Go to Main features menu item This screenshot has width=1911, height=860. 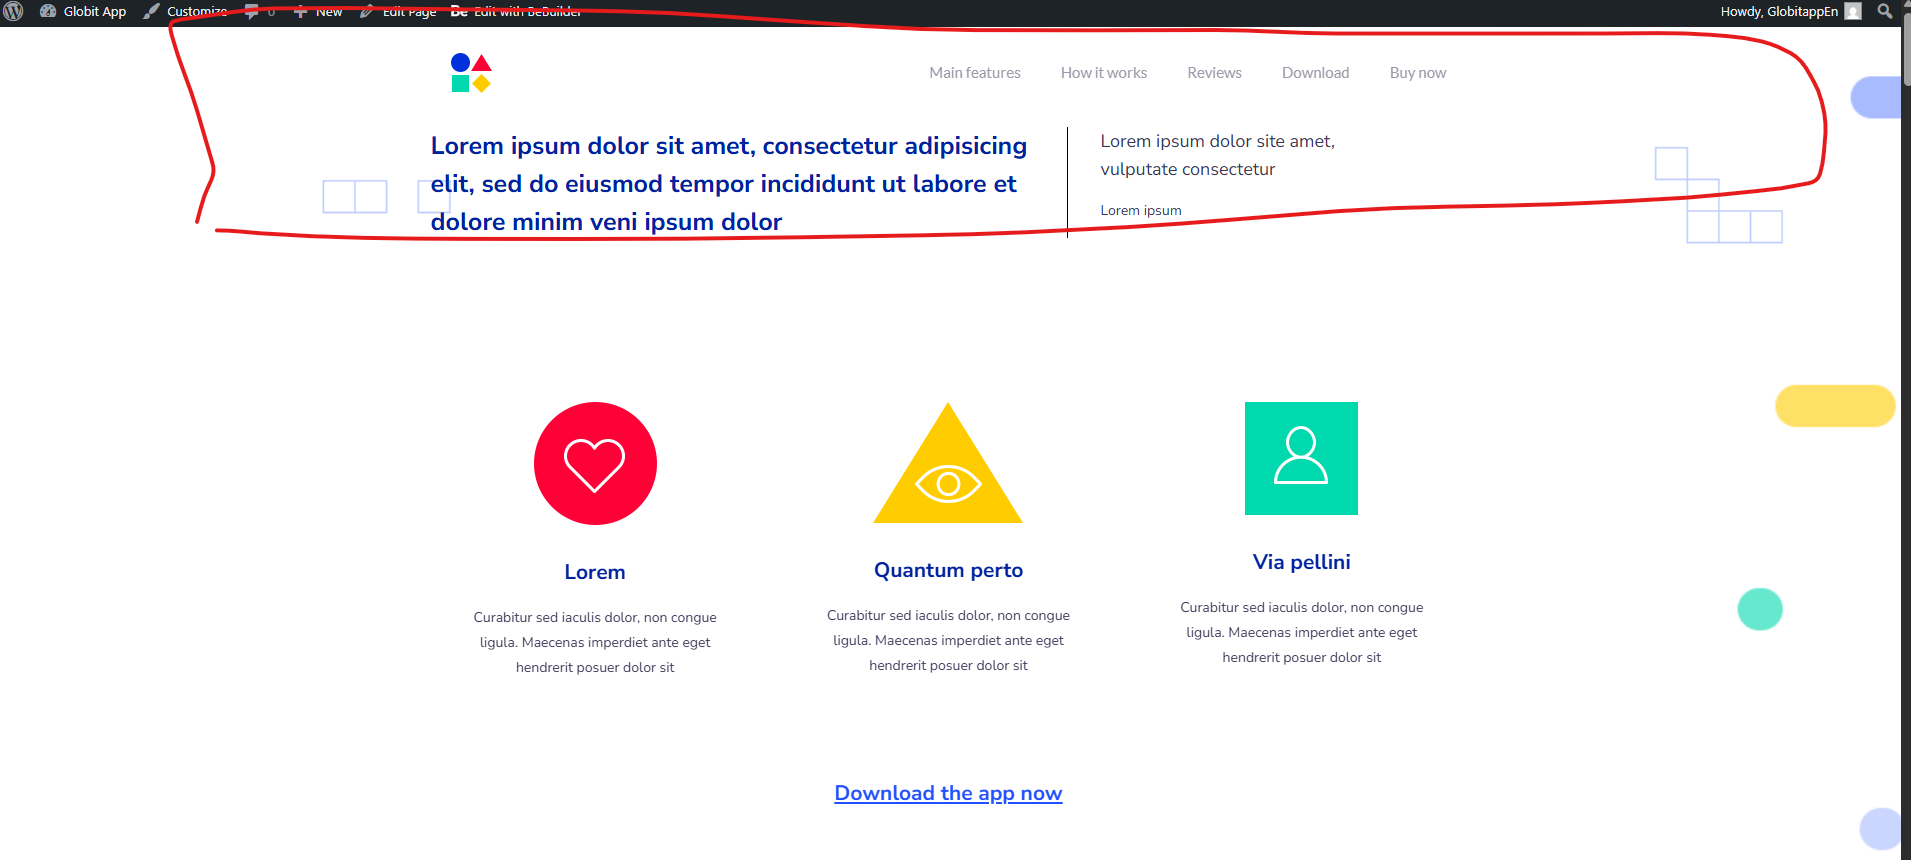point(974,73)
